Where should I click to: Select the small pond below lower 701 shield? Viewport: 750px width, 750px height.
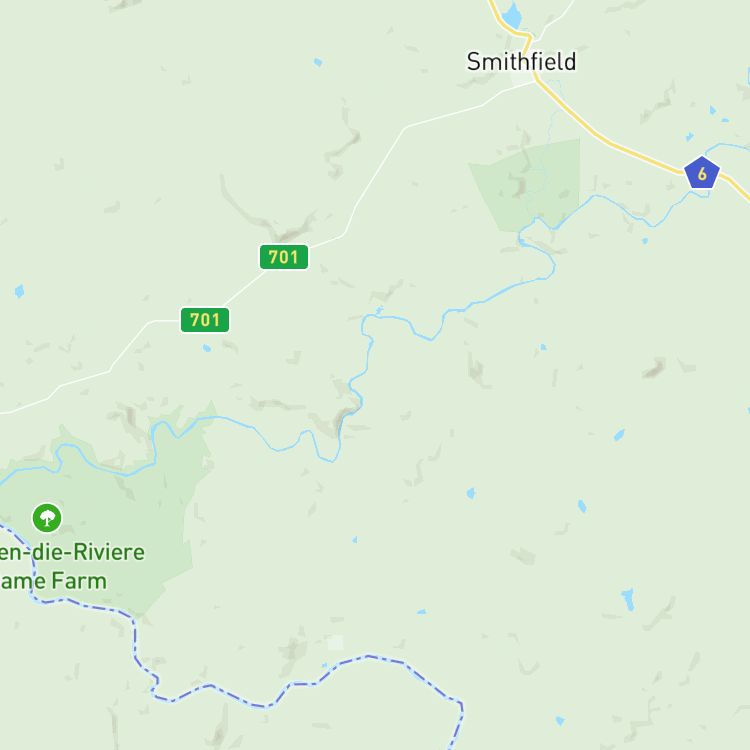click(207, 348)
